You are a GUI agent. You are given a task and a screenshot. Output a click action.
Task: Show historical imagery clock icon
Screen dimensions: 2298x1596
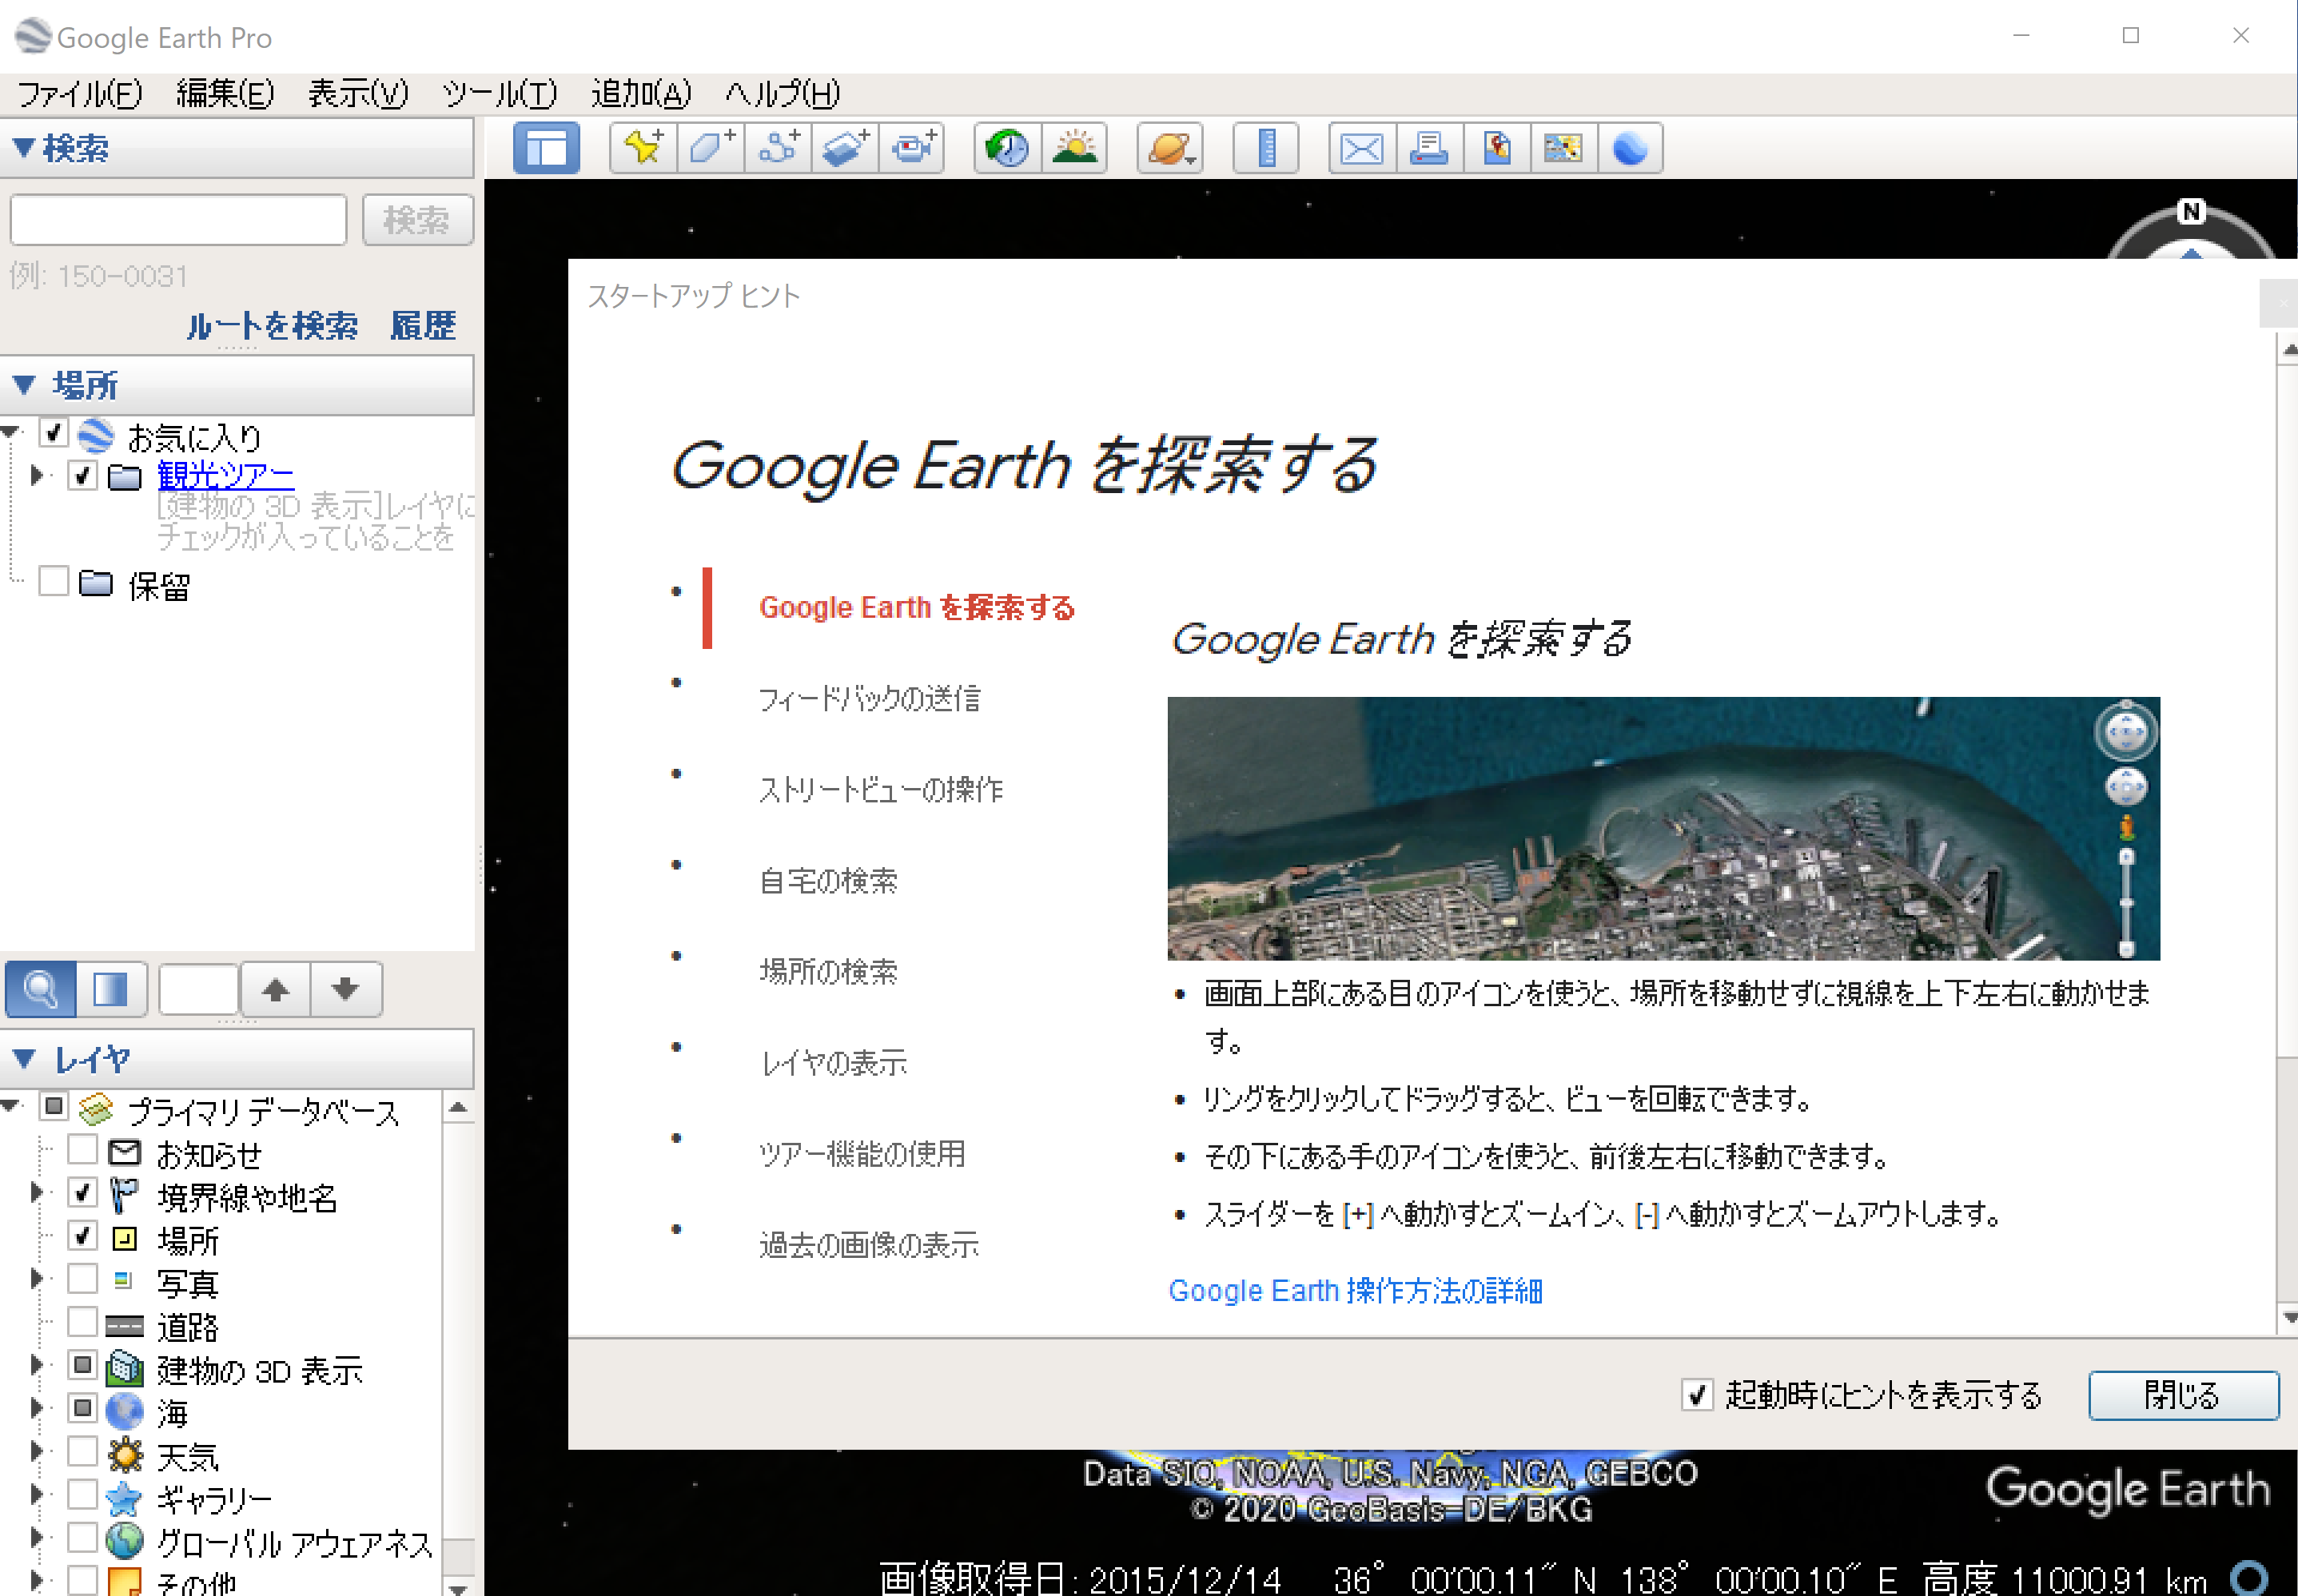1007,148
